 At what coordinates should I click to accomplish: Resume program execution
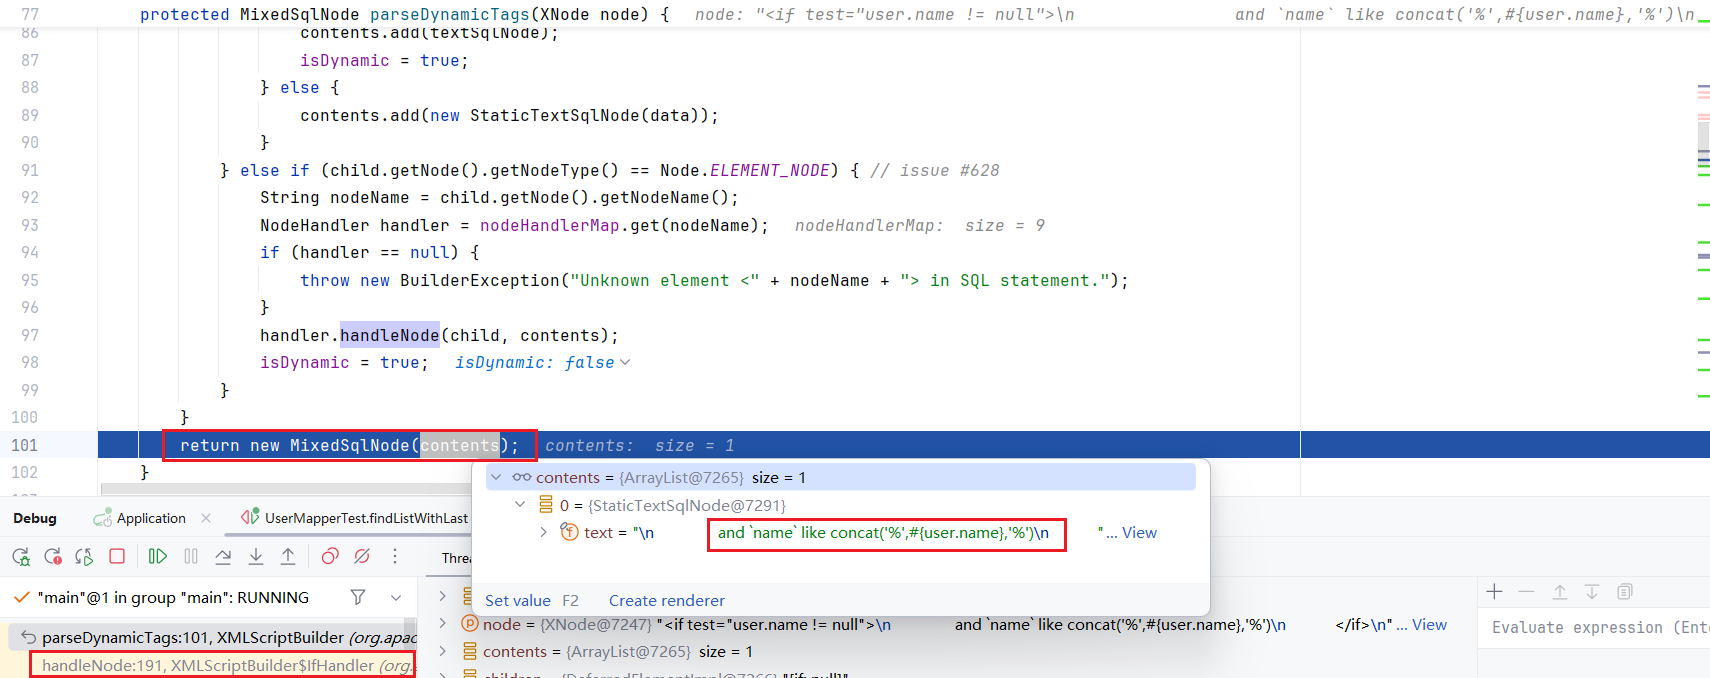point(157,556)
